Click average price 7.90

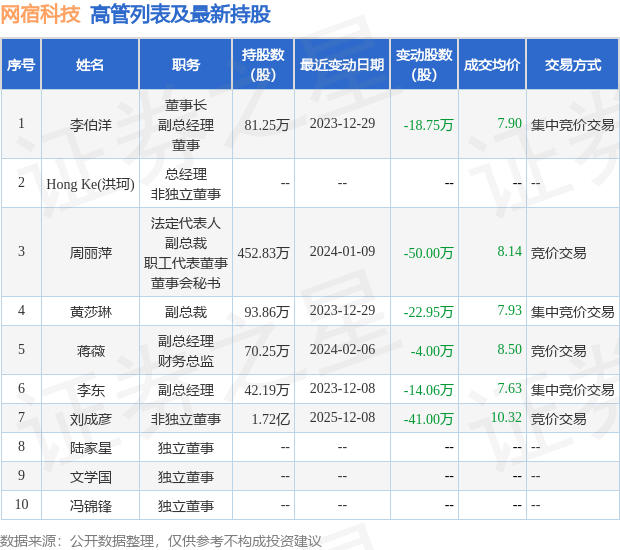click(510, 123)
